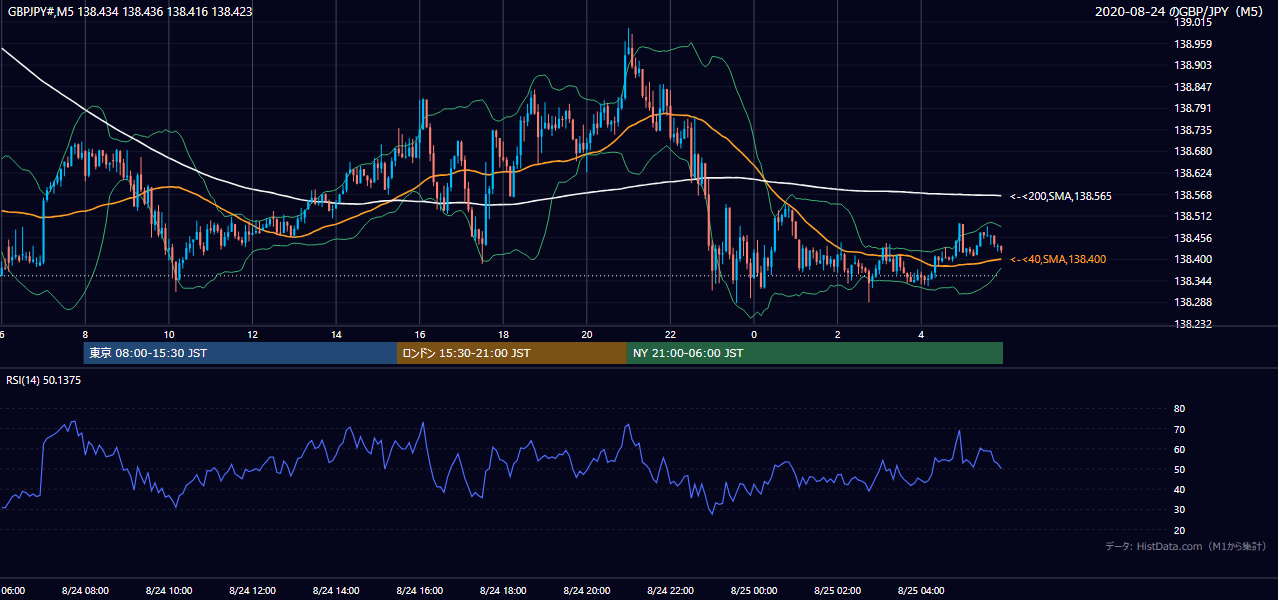Click price axis label 138.568
1278x600 pixels.
pos(1191,195)
